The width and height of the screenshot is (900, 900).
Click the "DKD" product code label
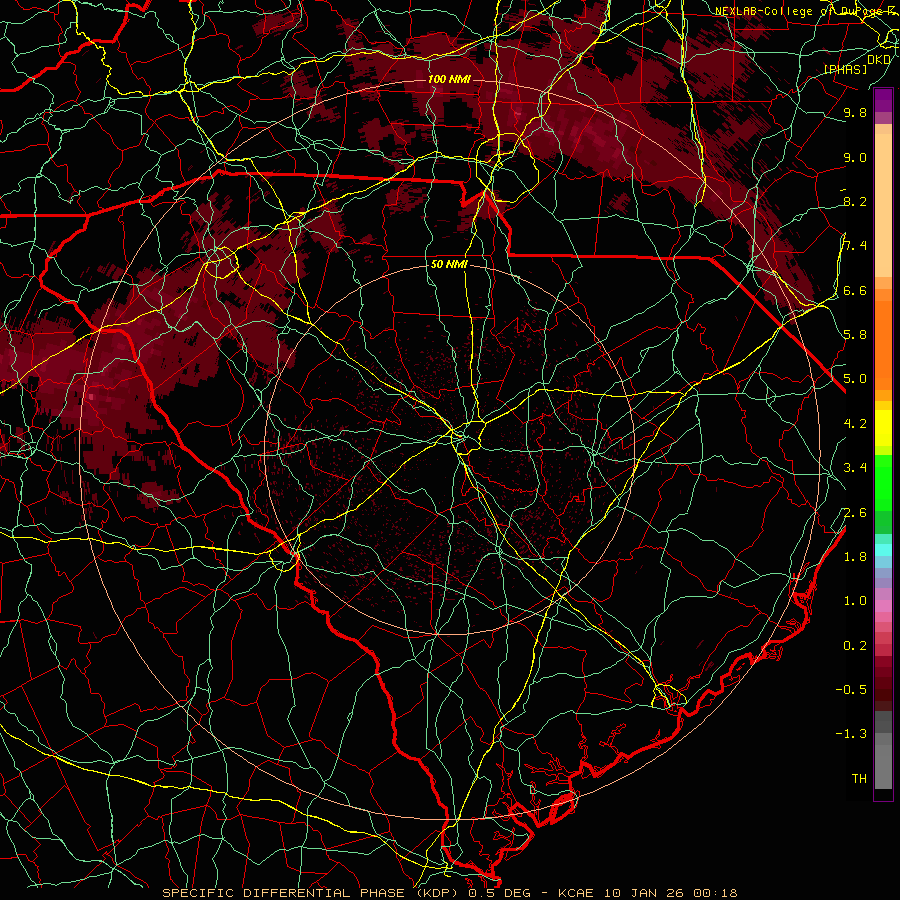879,59
